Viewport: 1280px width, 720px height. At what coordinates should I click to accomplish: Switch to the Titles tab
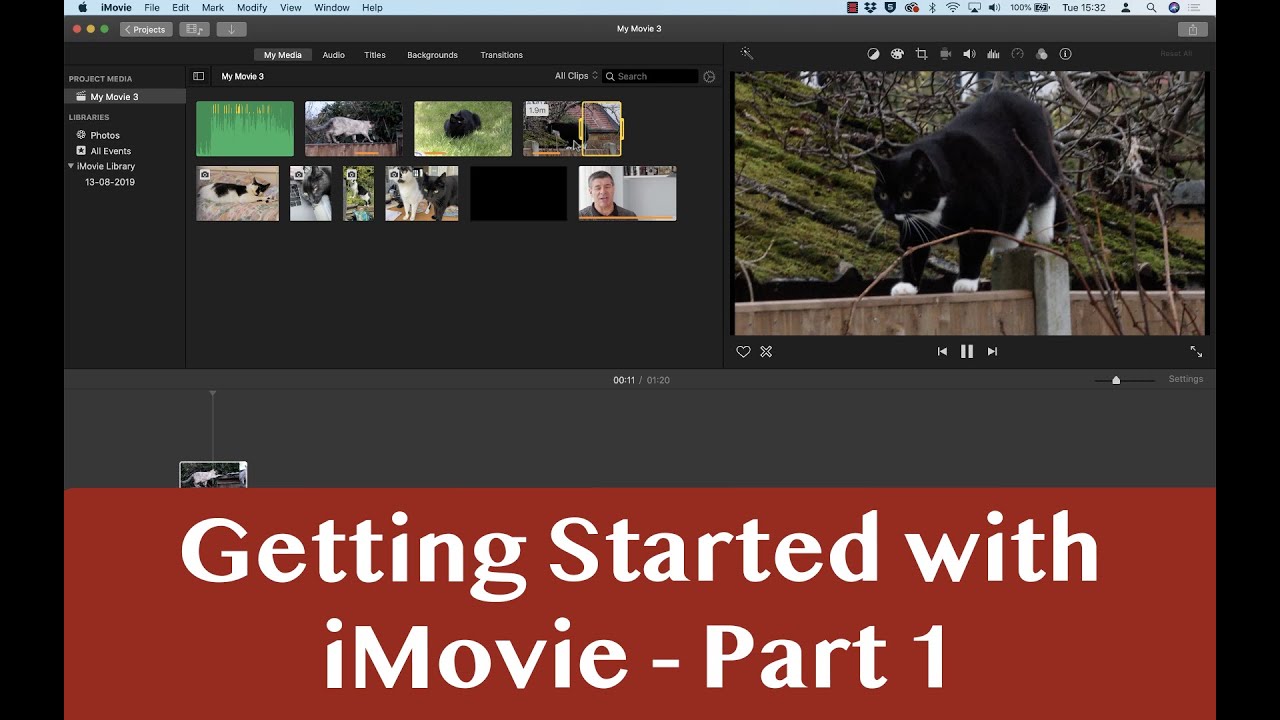point(375,55)
